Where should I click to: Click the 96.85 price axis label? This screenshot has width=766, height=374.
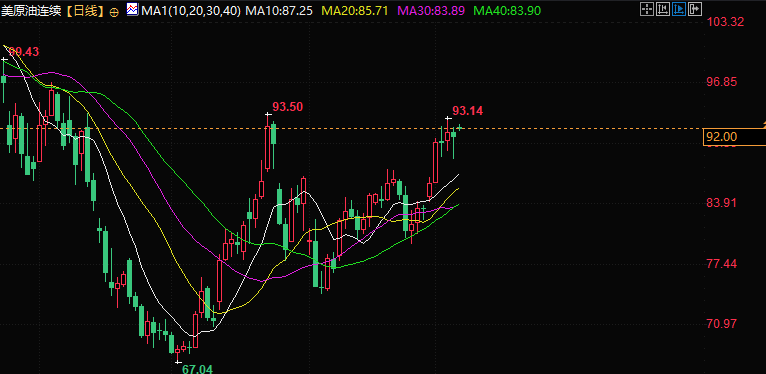click(722, 82)
